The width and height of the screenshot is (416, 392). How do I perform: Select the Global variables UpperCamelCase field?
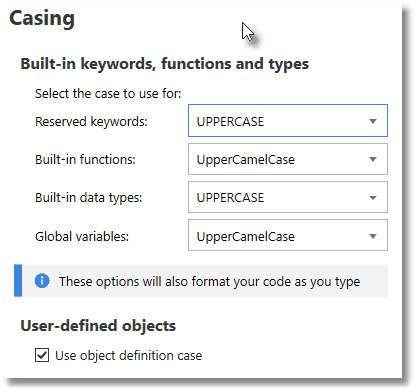pyautogui.click(x=288, y=235)
